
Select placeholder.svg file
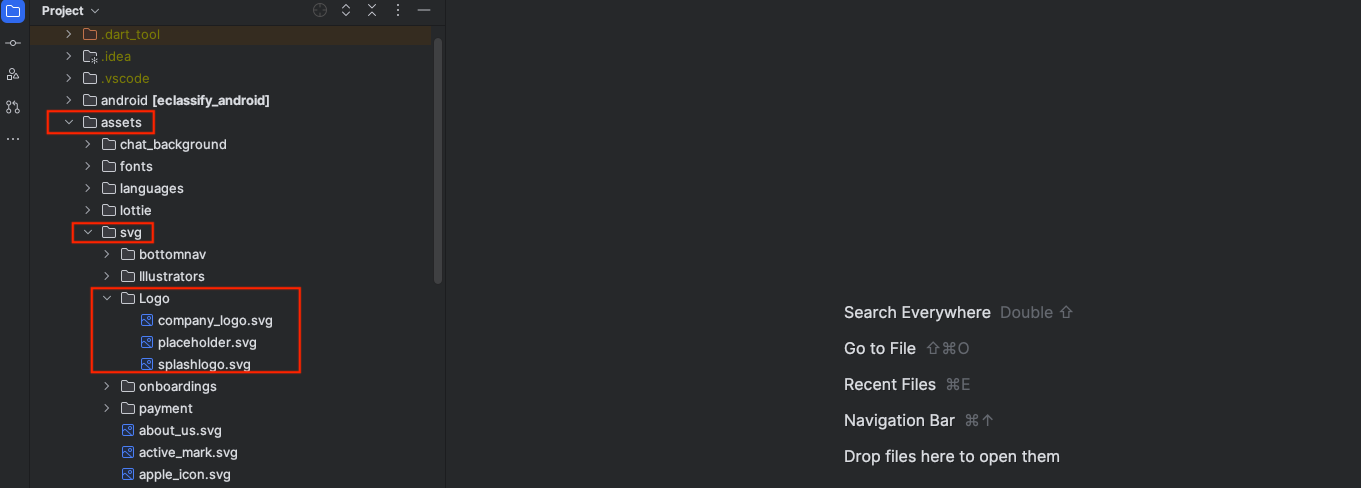click(207, 342)
